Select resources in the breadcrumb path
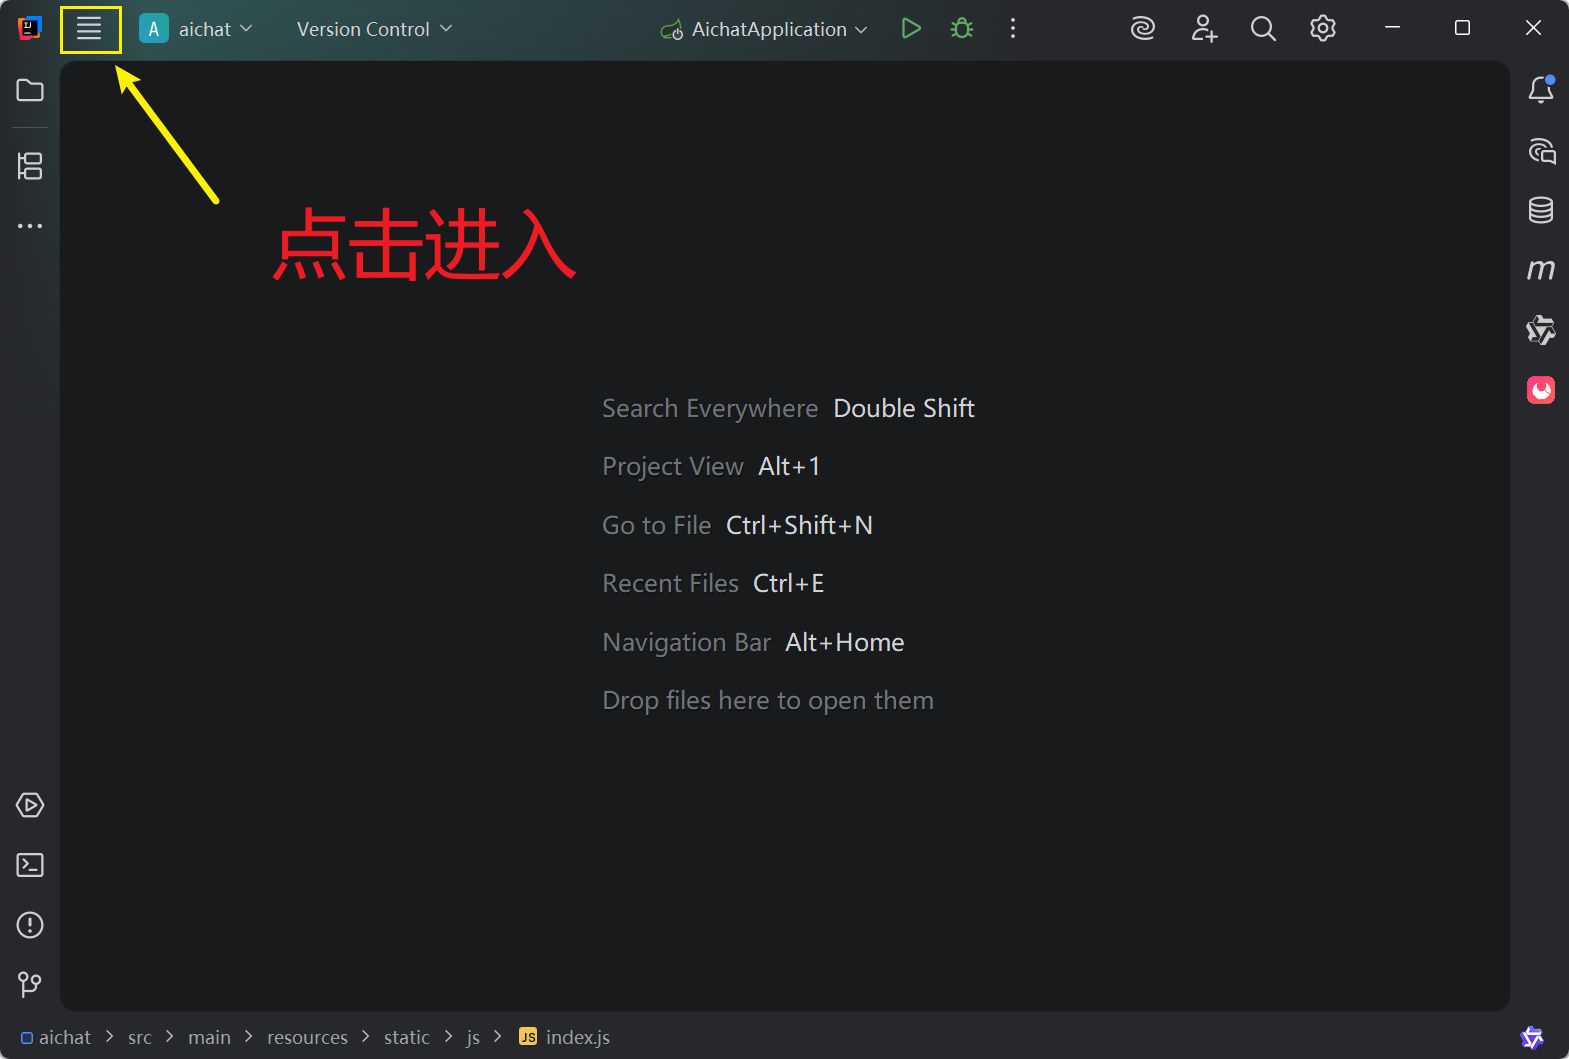This screenshot has width=1569, height=1059. coord(307,1037)
